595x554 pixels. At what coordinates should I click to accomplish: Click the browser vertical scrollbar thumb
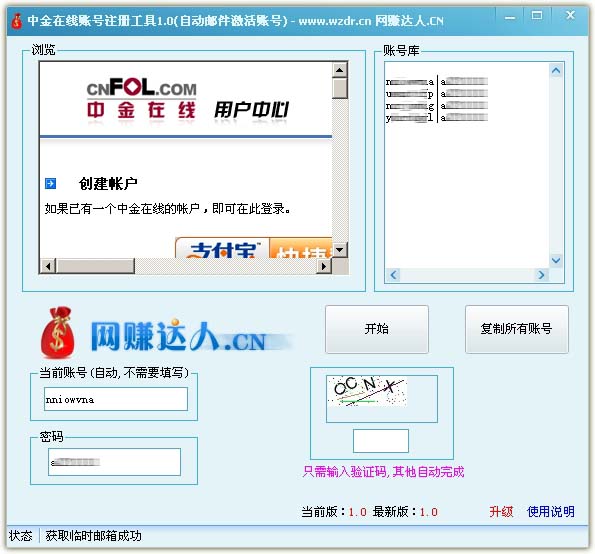pos(340,88)
